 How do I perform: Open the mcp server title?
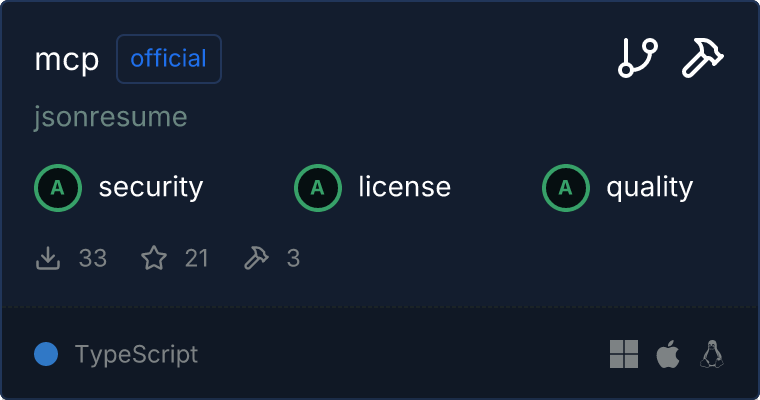click(67, 60)
